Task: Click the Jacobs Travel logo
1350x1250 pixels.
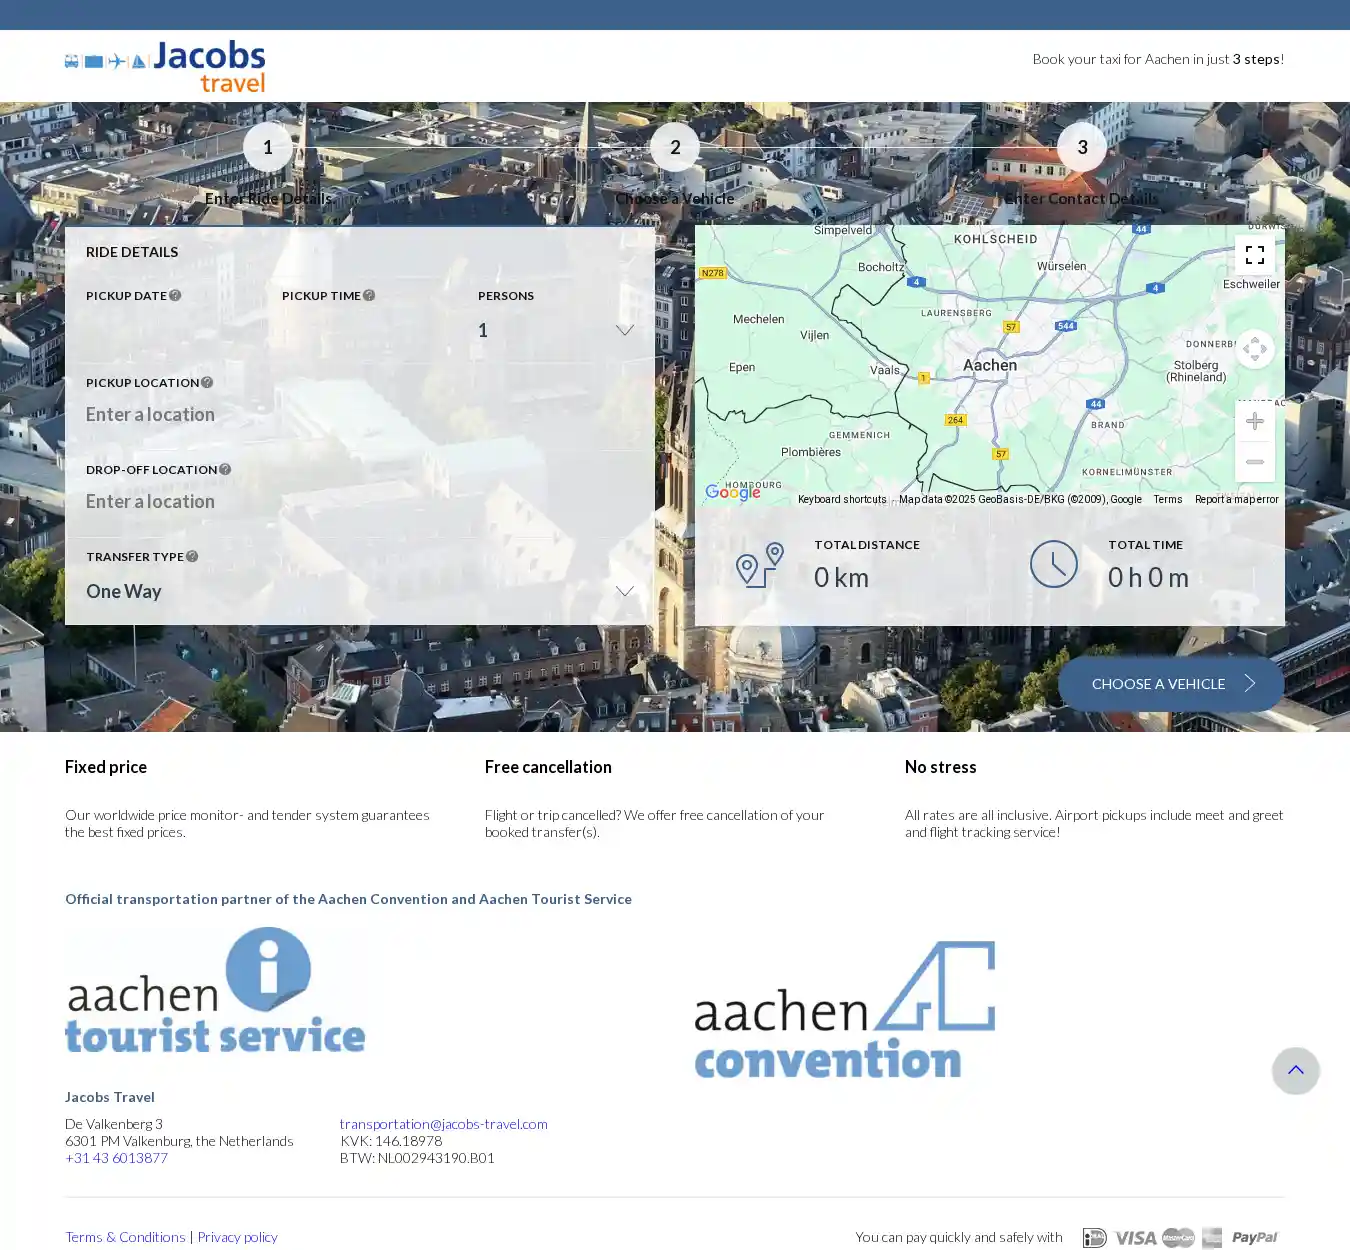Action: pyautogui.click(x=165, y=66)
